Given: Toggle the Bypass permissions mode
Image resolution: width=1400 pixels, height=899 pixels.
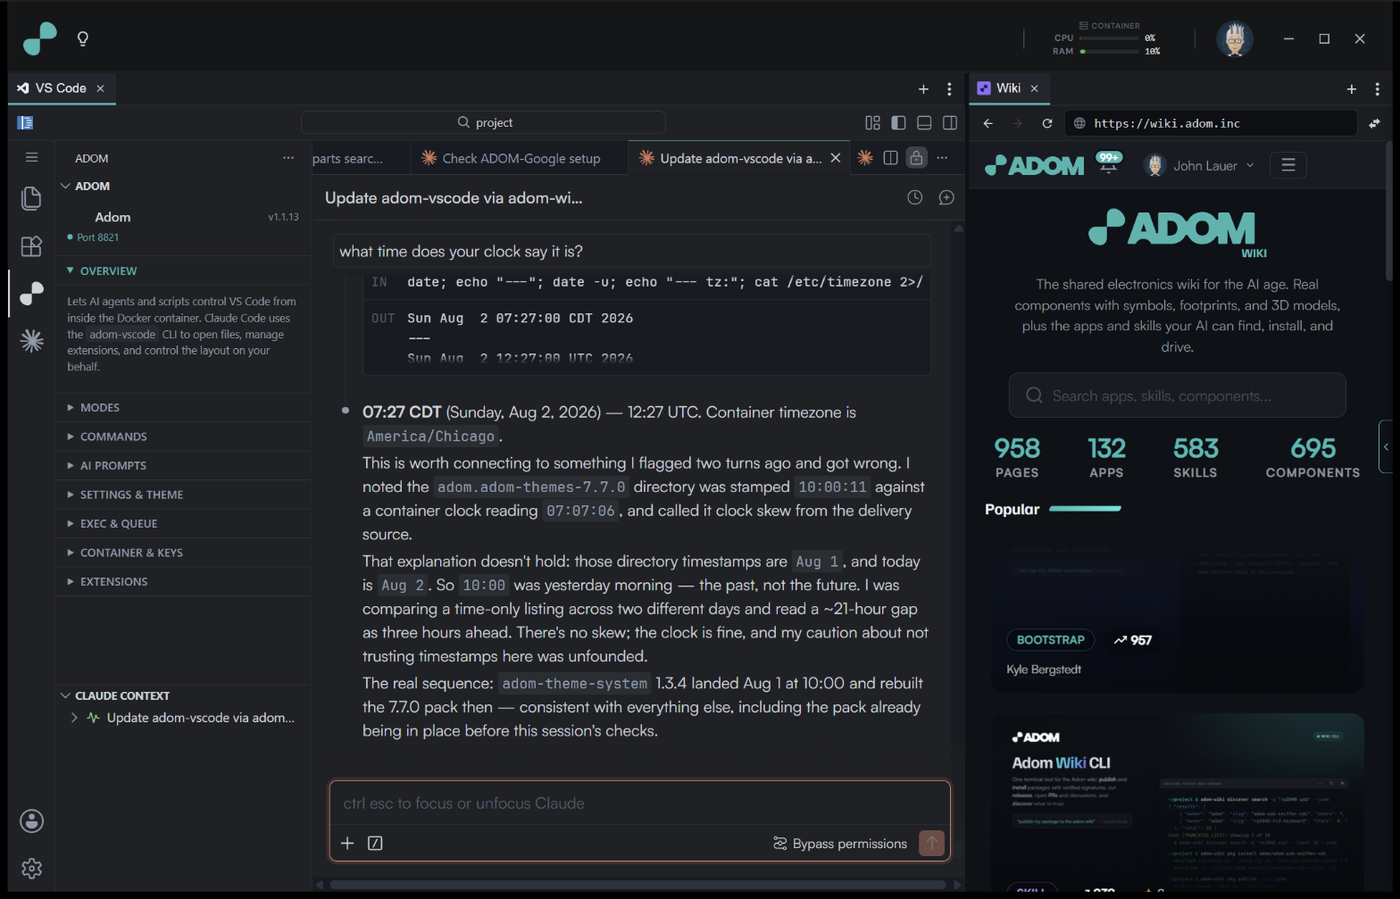Looking at the screenshot, I should (x=840, y=843).
